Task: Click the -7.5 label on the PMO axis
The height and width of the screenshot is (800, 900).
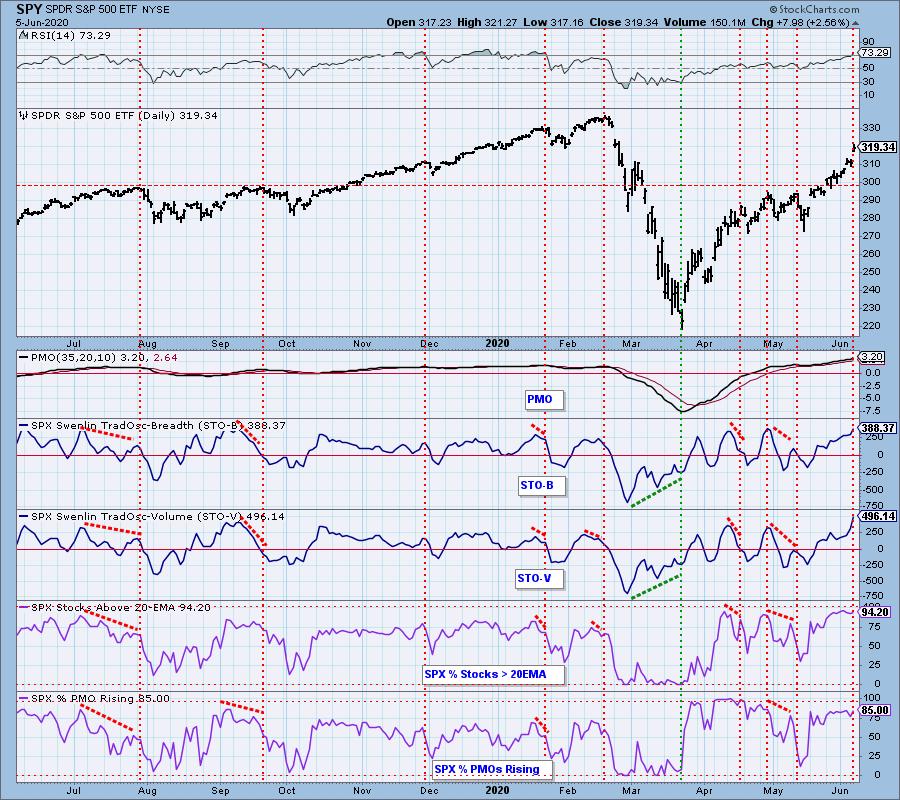Action: click(x=872, y=410)
